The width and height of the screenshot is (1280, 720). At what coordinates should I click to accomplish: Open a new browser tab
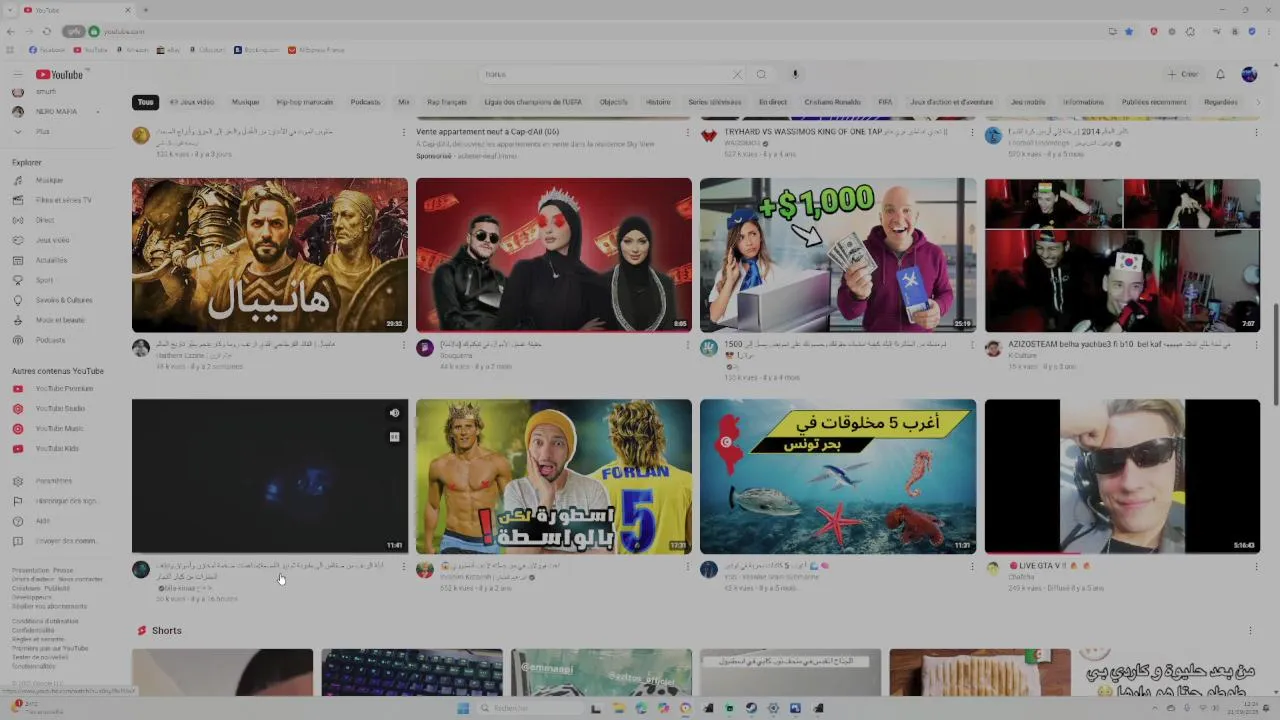[145, 10]
